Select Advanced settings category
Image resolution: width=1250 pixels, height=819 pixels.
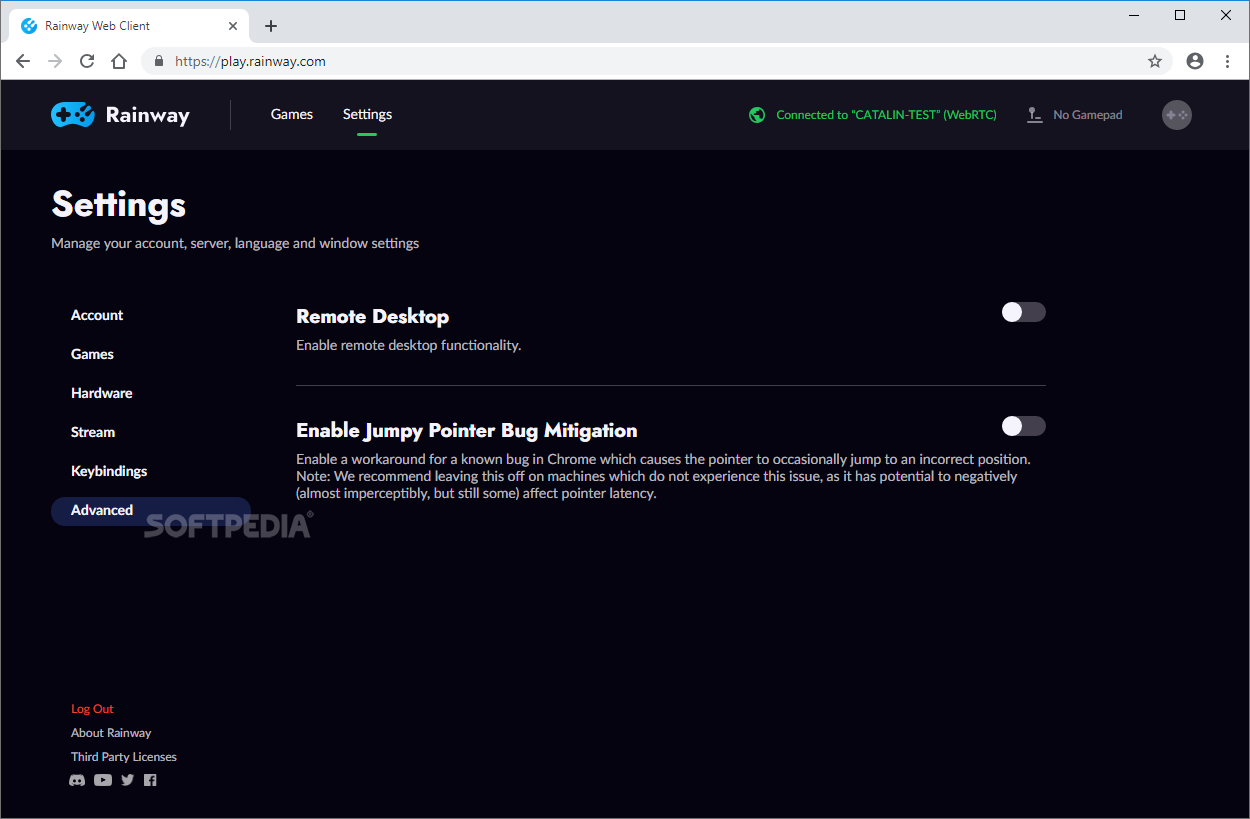pos(151,510)
